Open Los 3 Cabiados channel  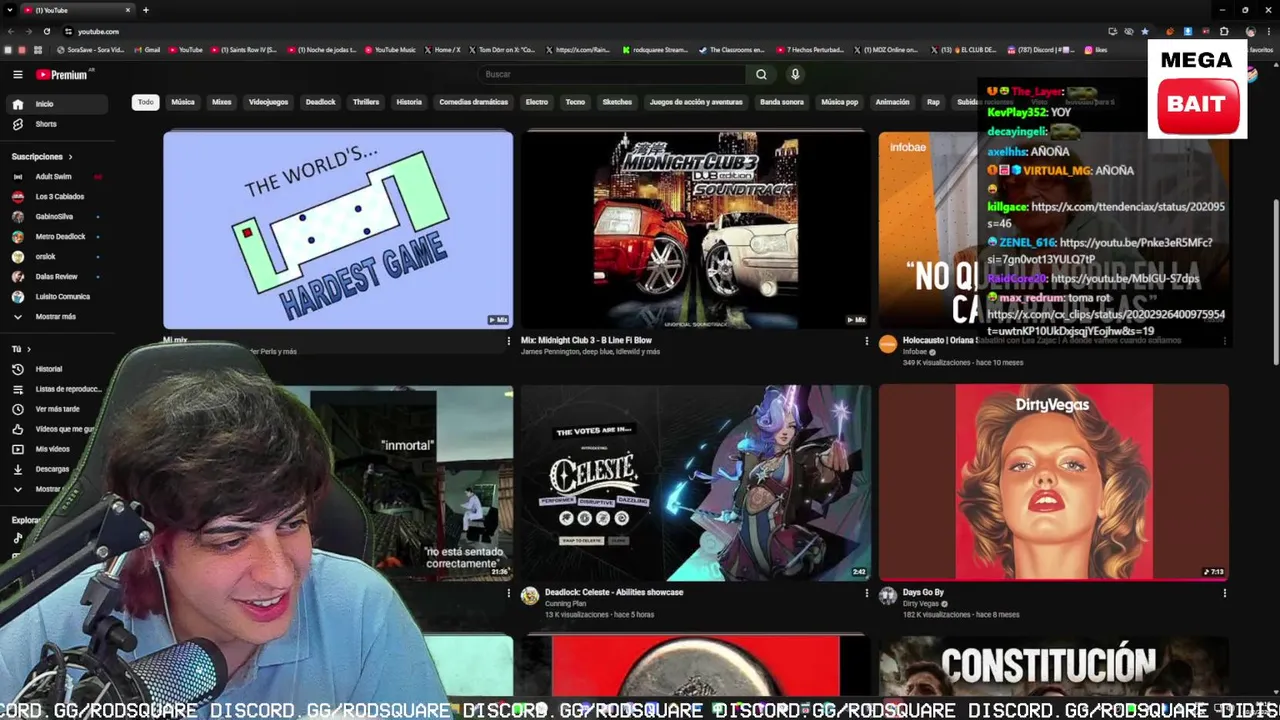coord(59,197)
